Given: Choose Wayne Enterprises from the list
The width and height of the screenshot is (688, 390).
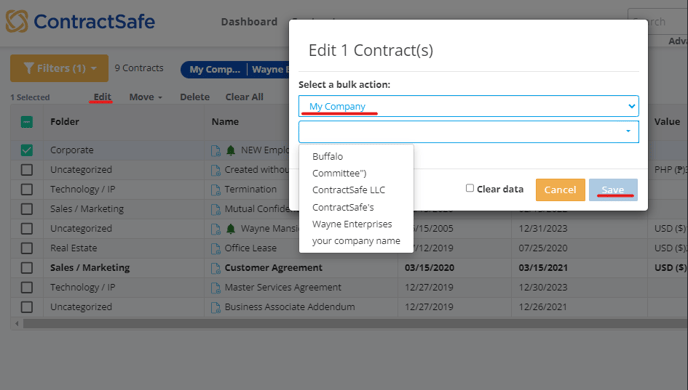Looking at the screenshot, I should [352, 224].
